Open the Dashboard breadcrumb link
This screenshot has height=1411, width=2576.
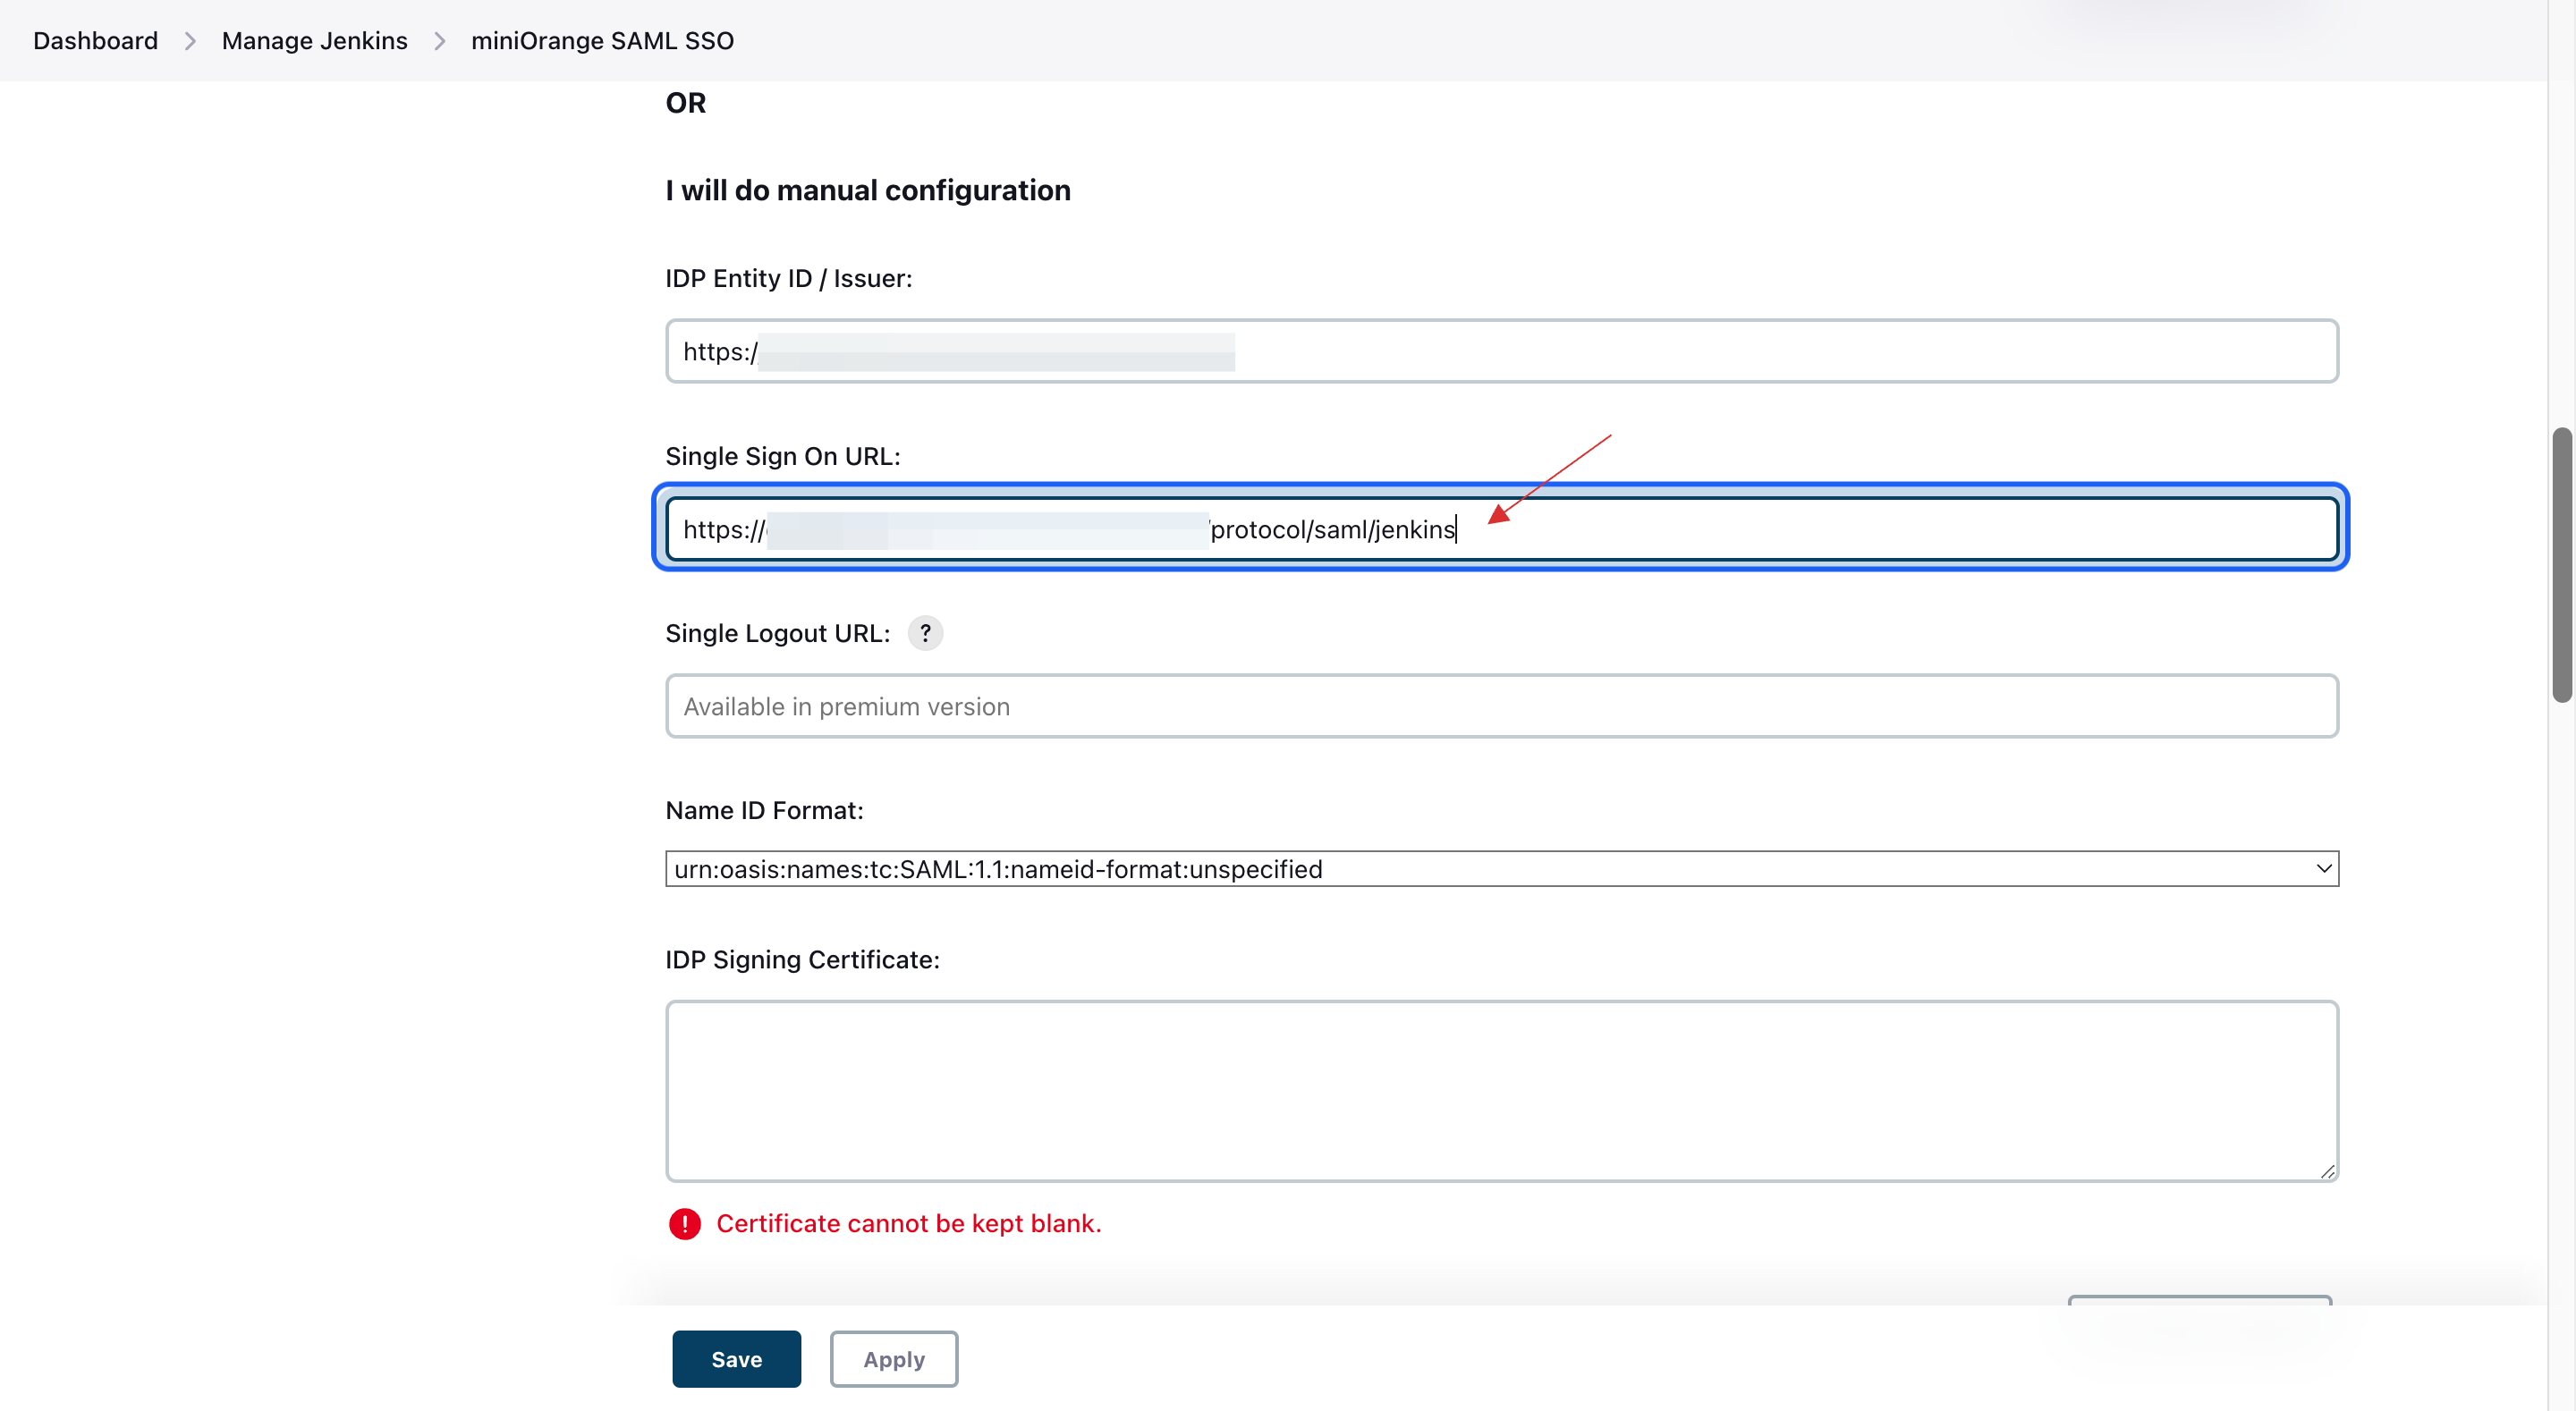point(95,41)
